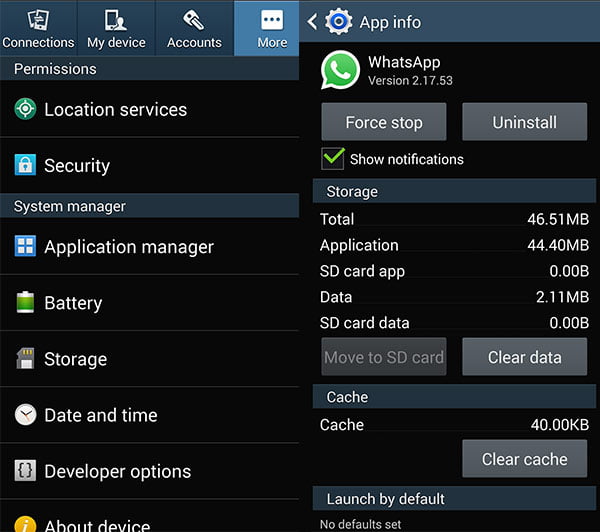The image size is (600, 532).
Task: Click the Storage section header in App info
Action: [454, 191]
